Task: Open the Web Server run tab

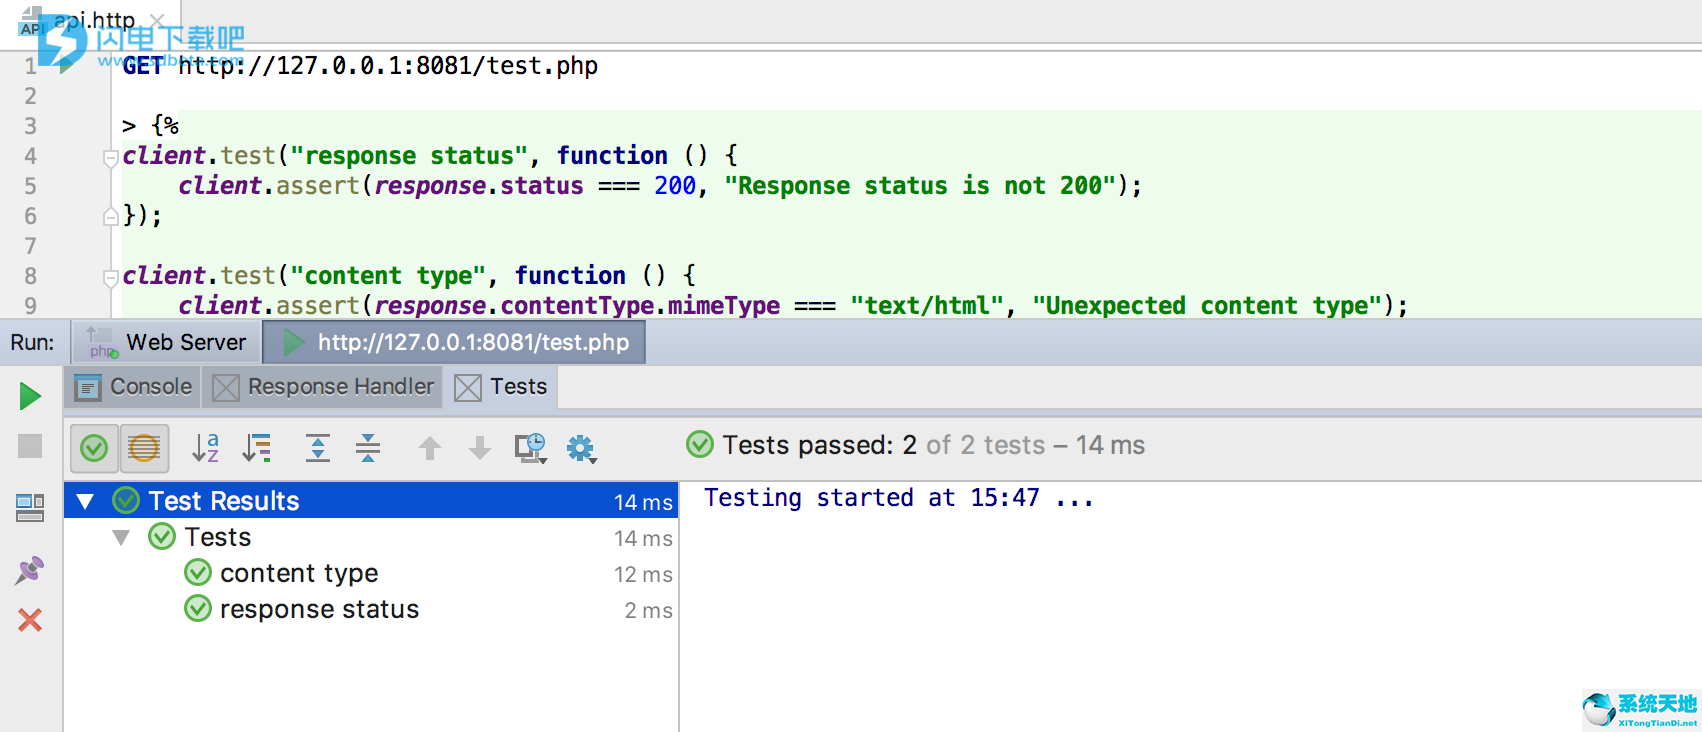Action: 166,342
